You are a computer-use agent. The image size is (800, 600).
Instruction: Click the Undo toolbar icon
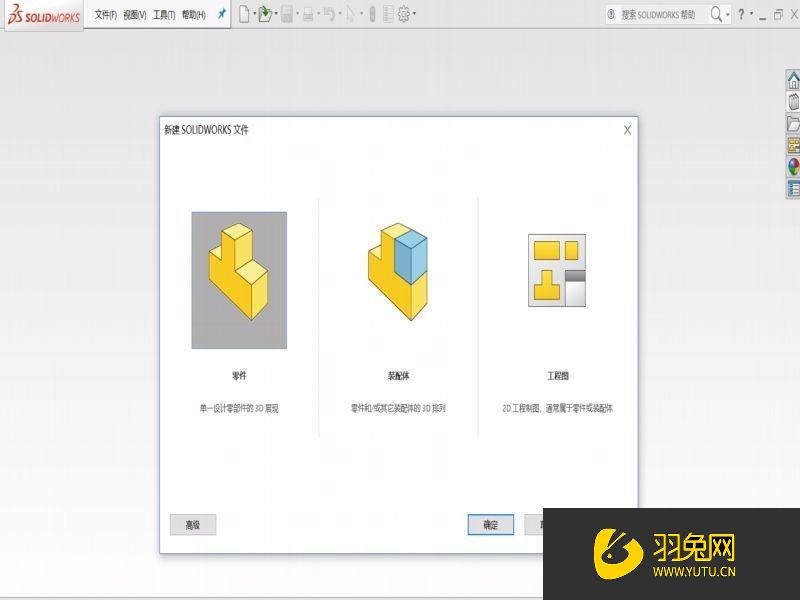(x=330, y=14)
